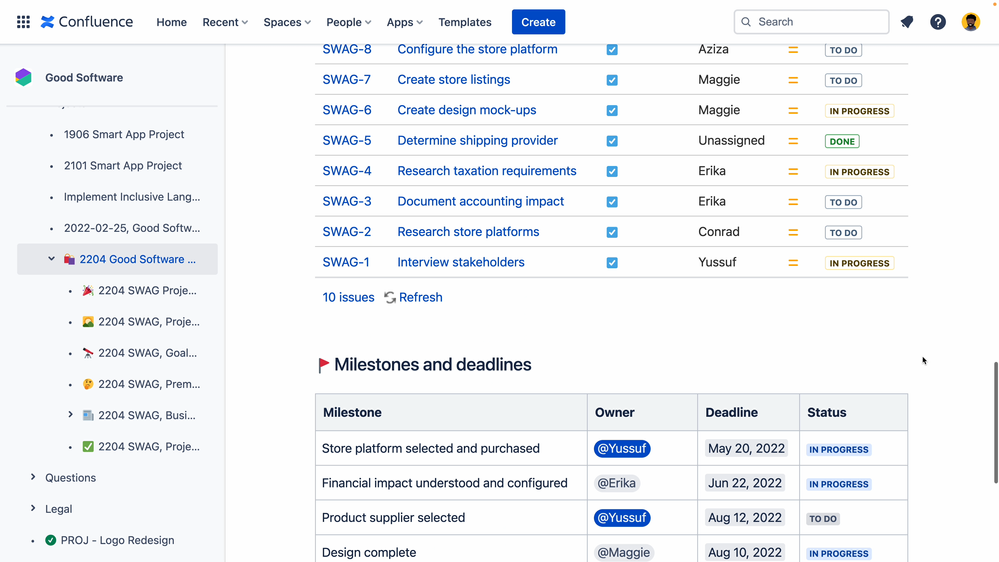Image resolution: width=999 pixels, height=562 pixels.
Task: Open the 2022-02-25, Good Softw page
Action: pyautogui.click(x=132, y=228)
